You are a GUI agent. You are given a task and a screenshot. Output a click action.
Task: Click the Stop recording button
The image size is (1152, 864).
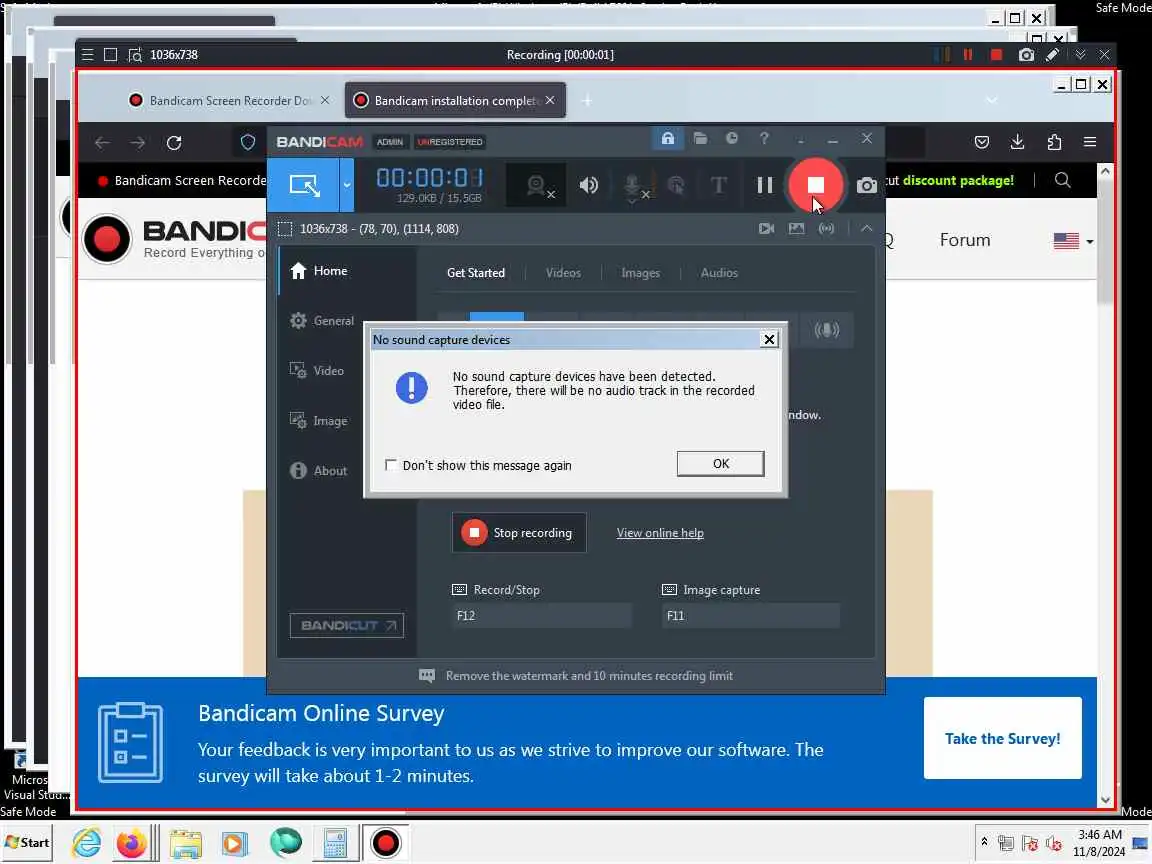pos(519,533)
